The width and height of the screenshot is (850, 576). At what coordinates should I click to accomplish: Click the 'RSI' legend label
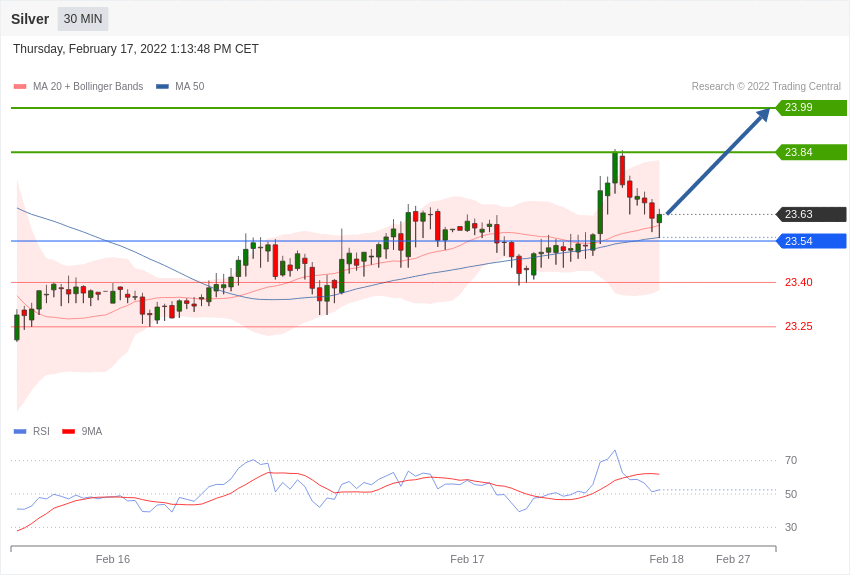[41, 431]
